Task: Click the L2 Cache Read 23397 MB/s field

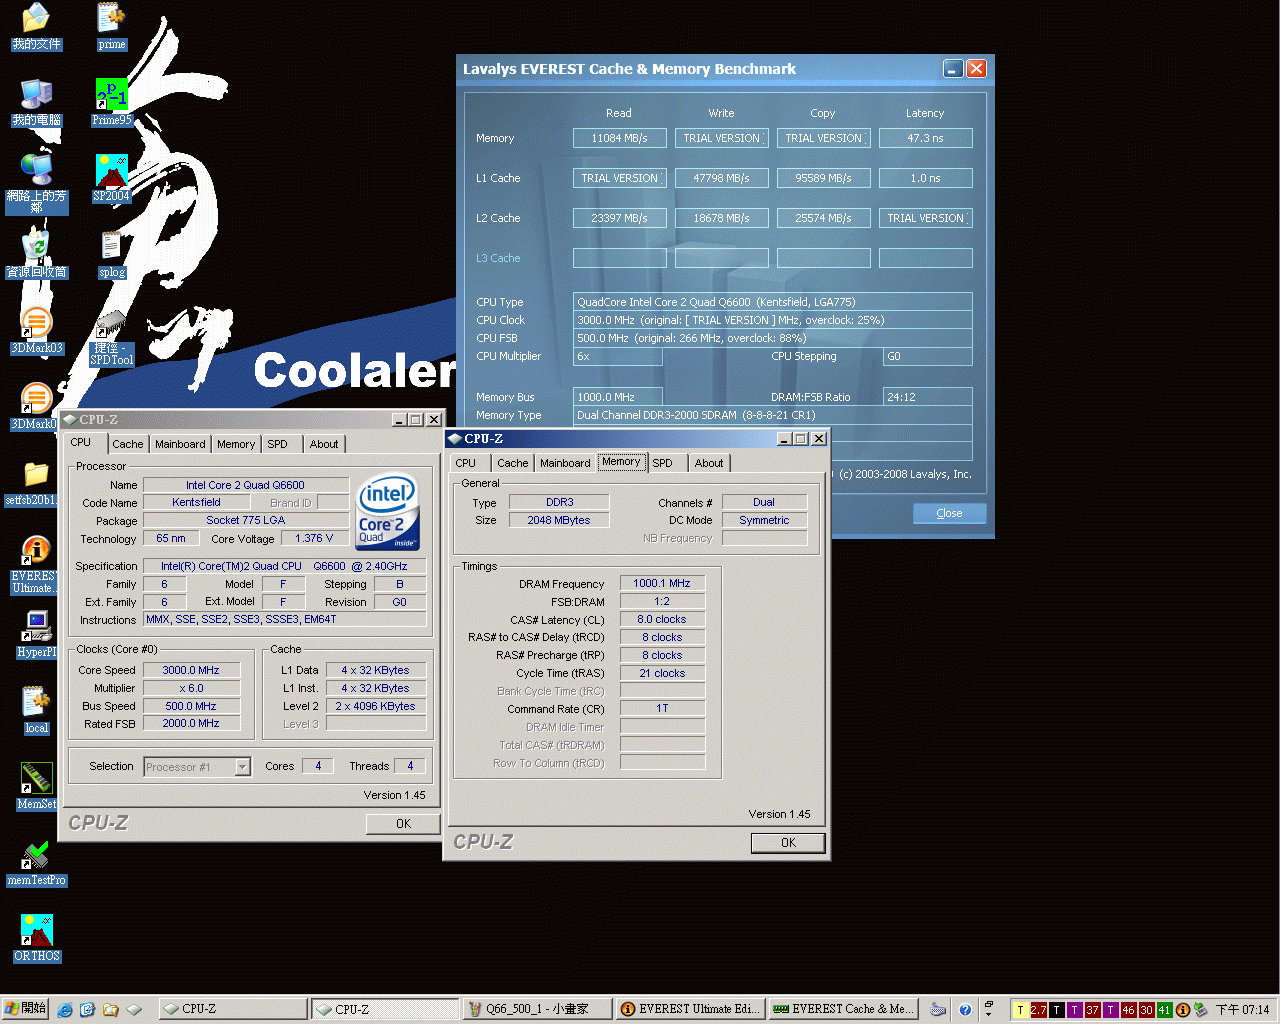Action: (x=619, y=218)
